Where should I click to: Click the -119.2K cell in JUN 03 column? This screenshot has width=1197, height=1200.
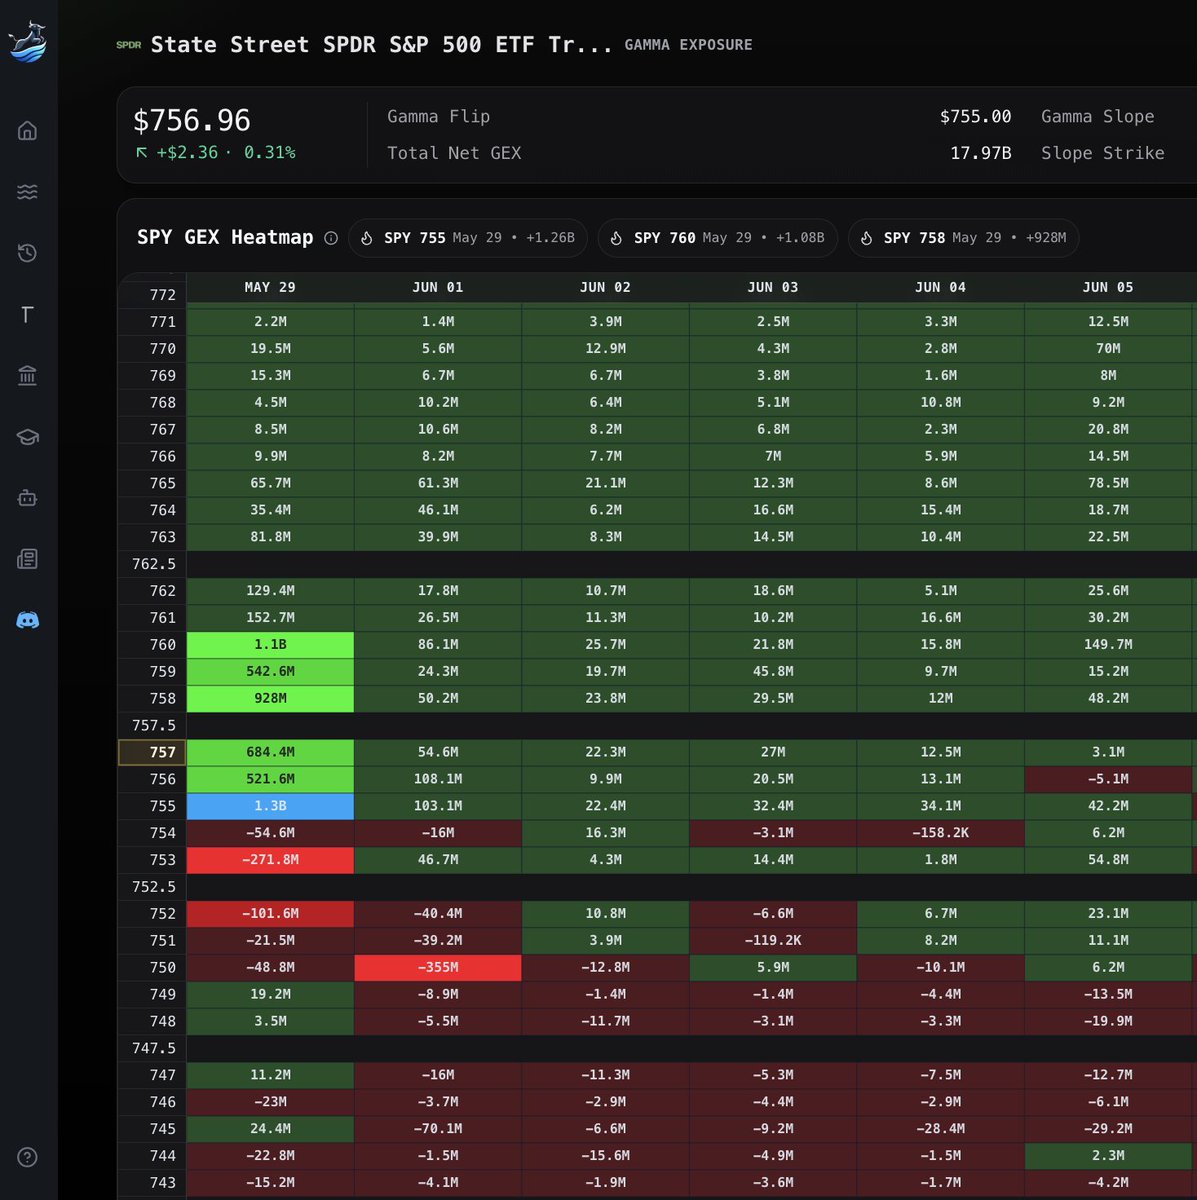(773, 941)
